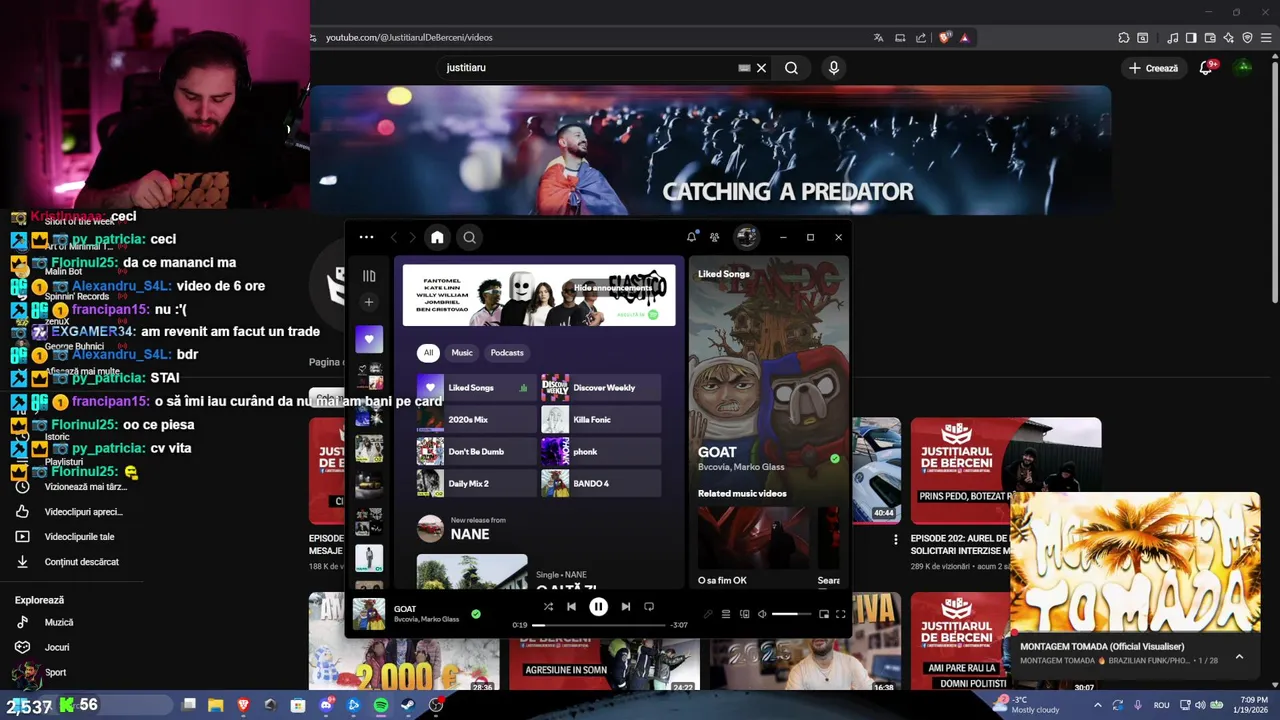
Task: Open the Liked Songs tile
Action: point(476,387)
